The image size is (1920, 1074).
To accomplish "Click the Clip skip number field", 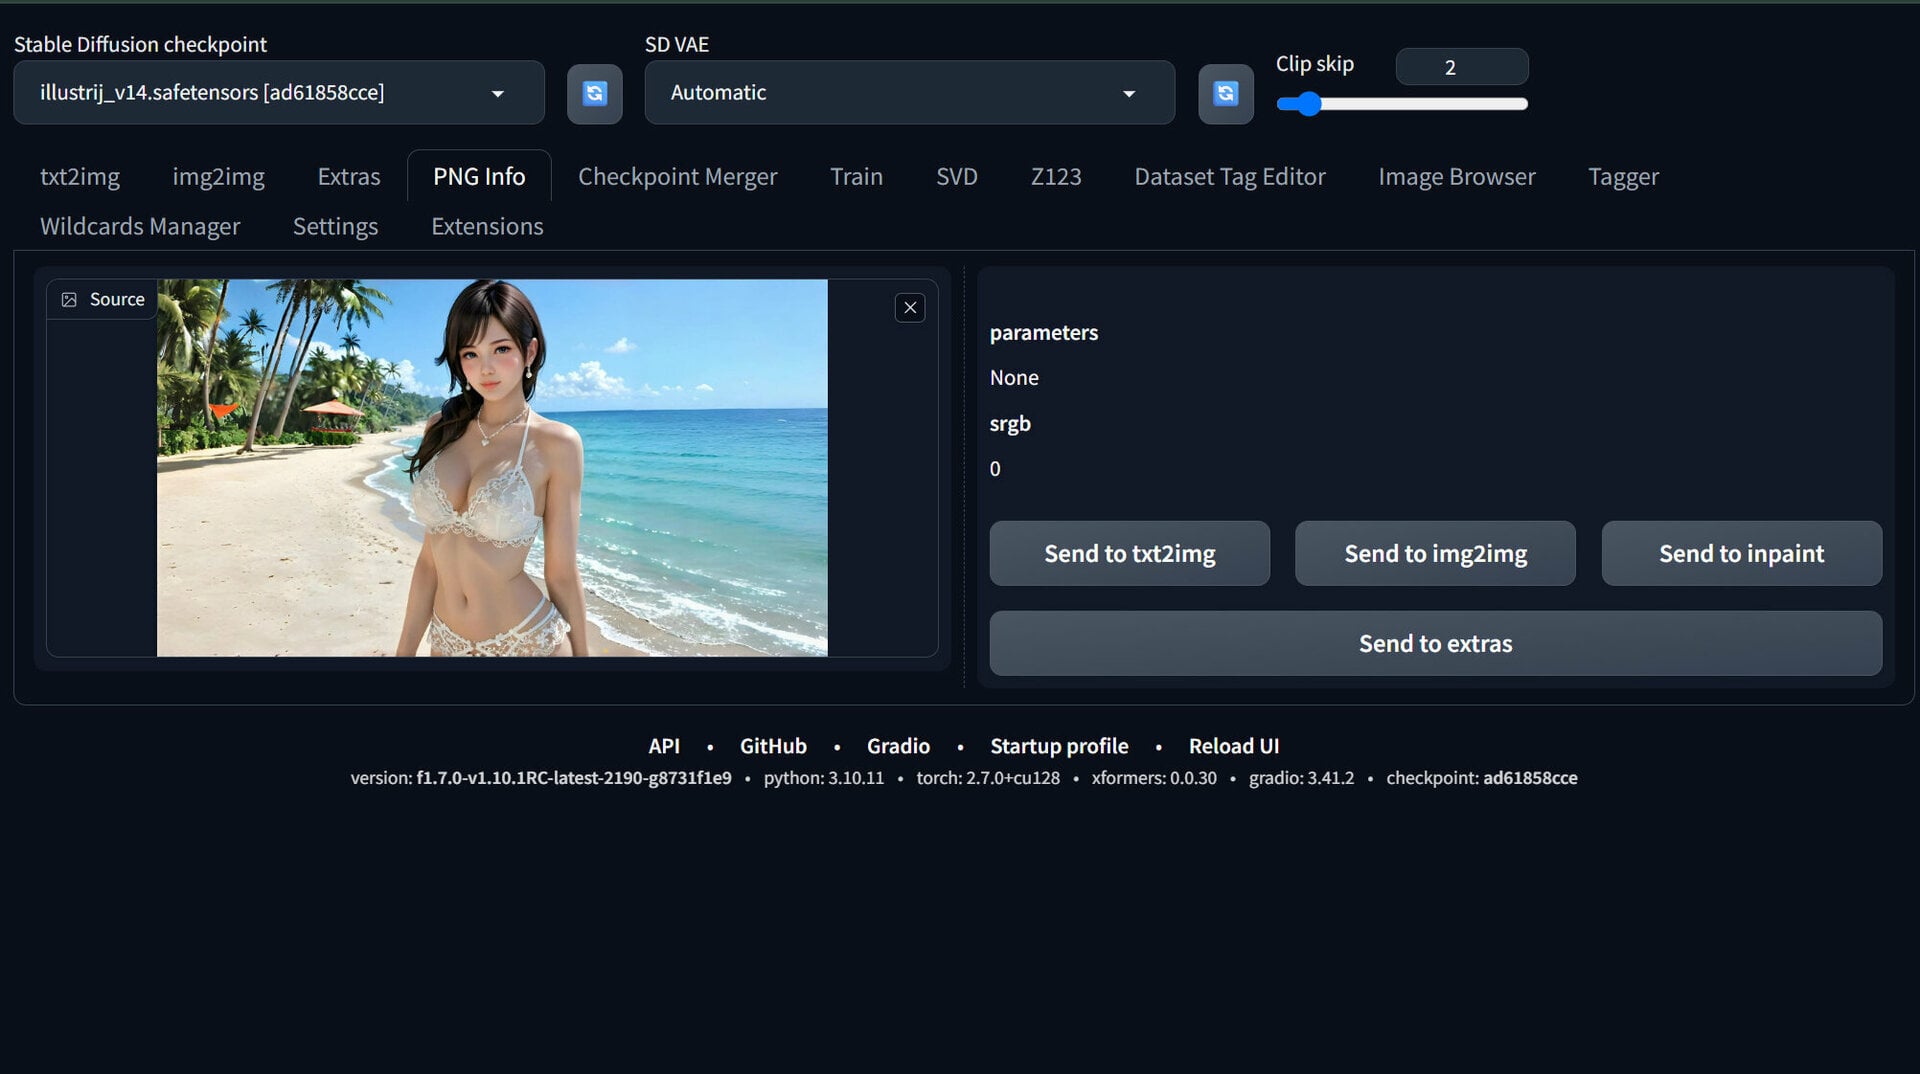I will pos(1461,67).
